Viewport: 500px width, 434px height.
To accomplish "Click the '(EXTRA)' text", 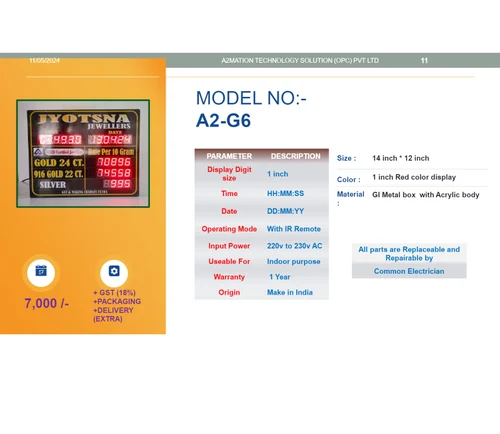I will 108,319.
